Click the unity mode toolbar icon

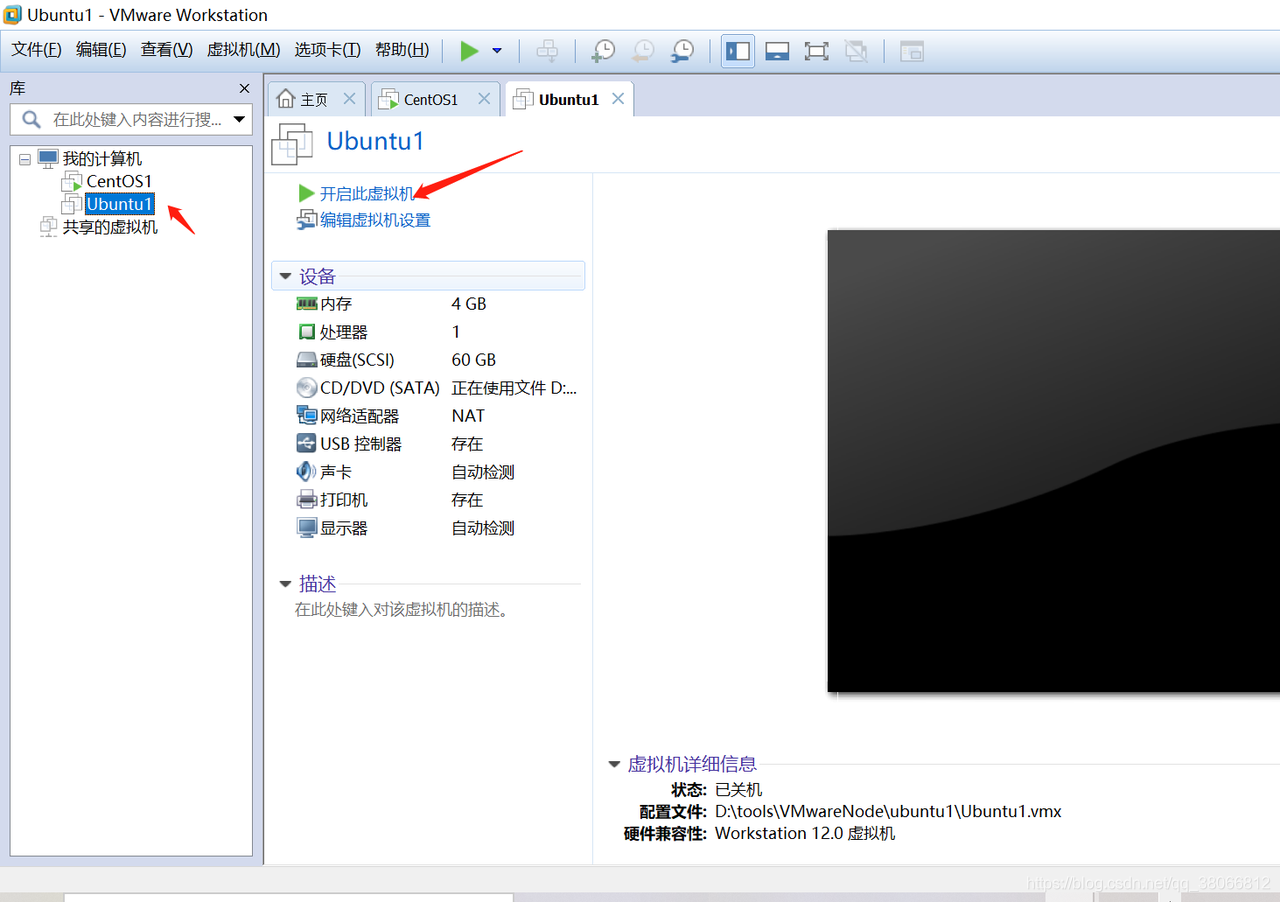pyautogui.click(x=856, y=51)
